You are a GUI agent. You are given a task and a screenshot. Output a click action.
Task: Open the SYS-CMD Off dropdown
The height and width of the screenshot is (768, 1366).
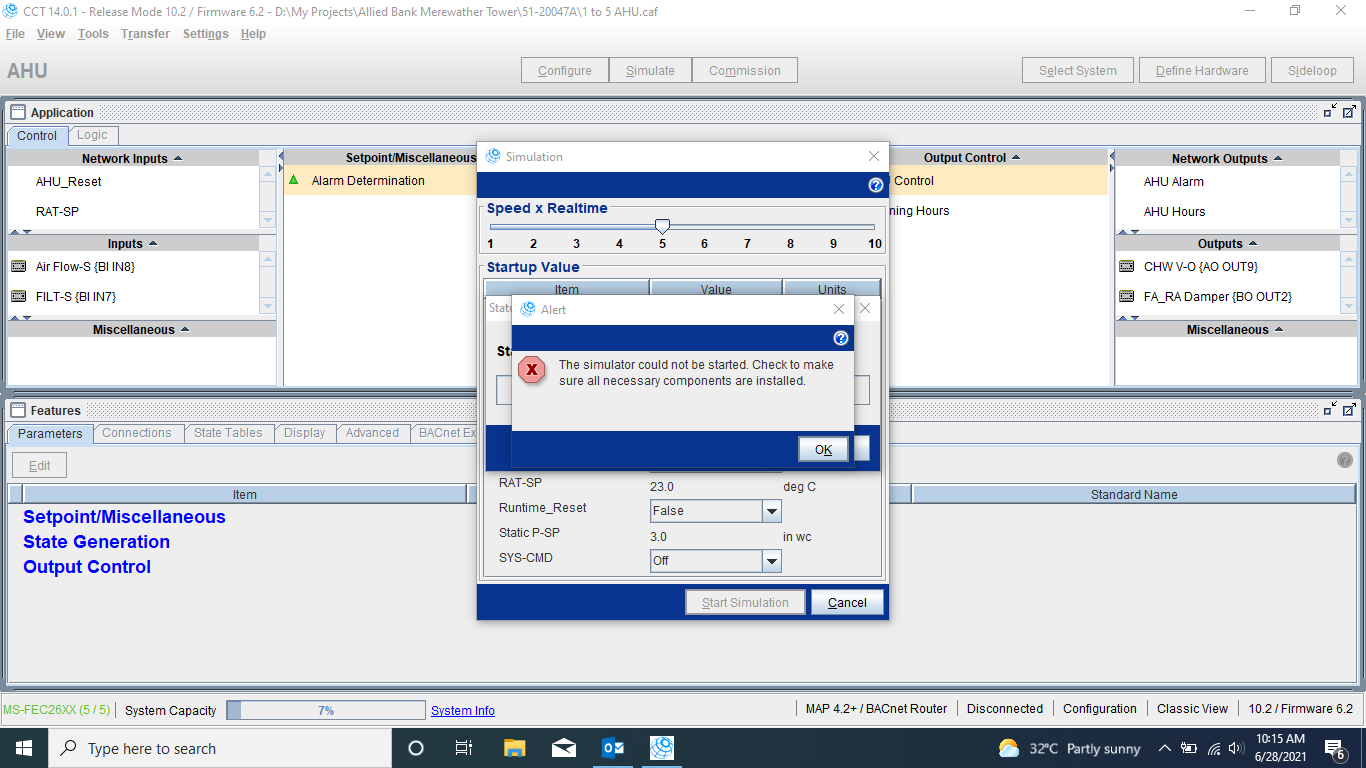point(771,561)
